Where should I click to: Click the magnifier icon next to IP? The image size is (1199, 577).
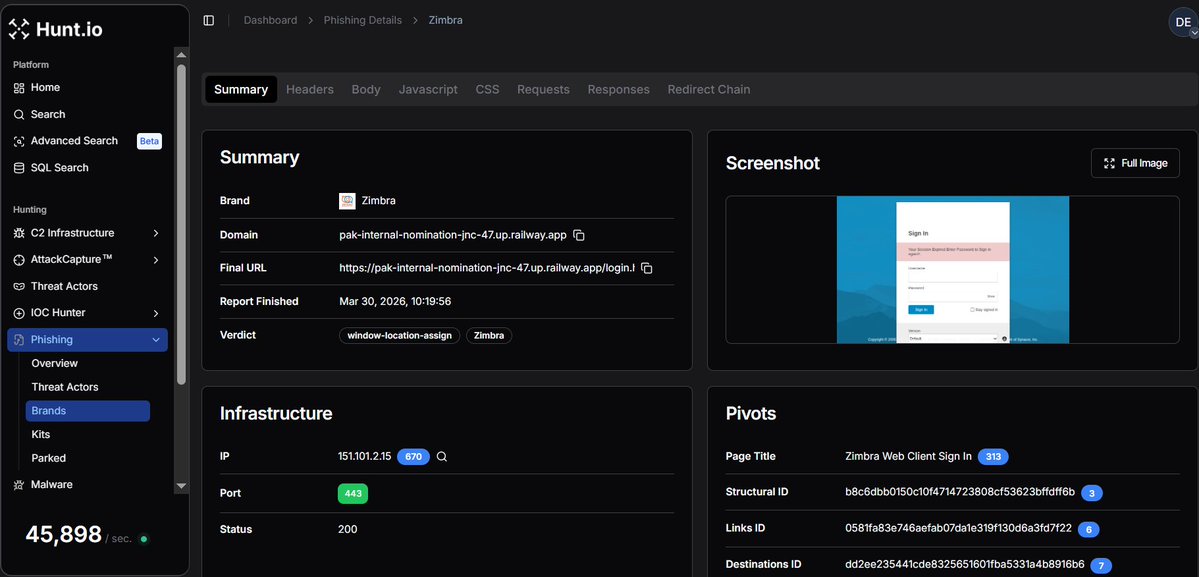(442, 456)
